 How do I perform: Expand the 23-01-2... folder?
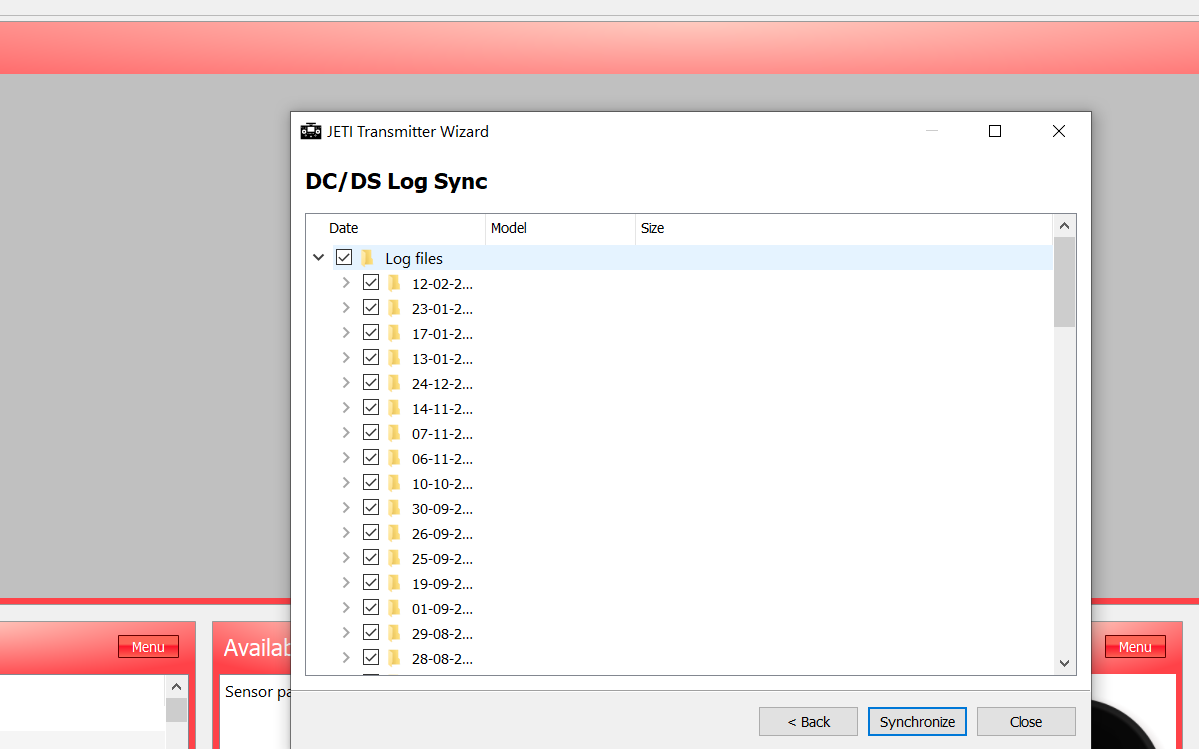tap(346, 308)
